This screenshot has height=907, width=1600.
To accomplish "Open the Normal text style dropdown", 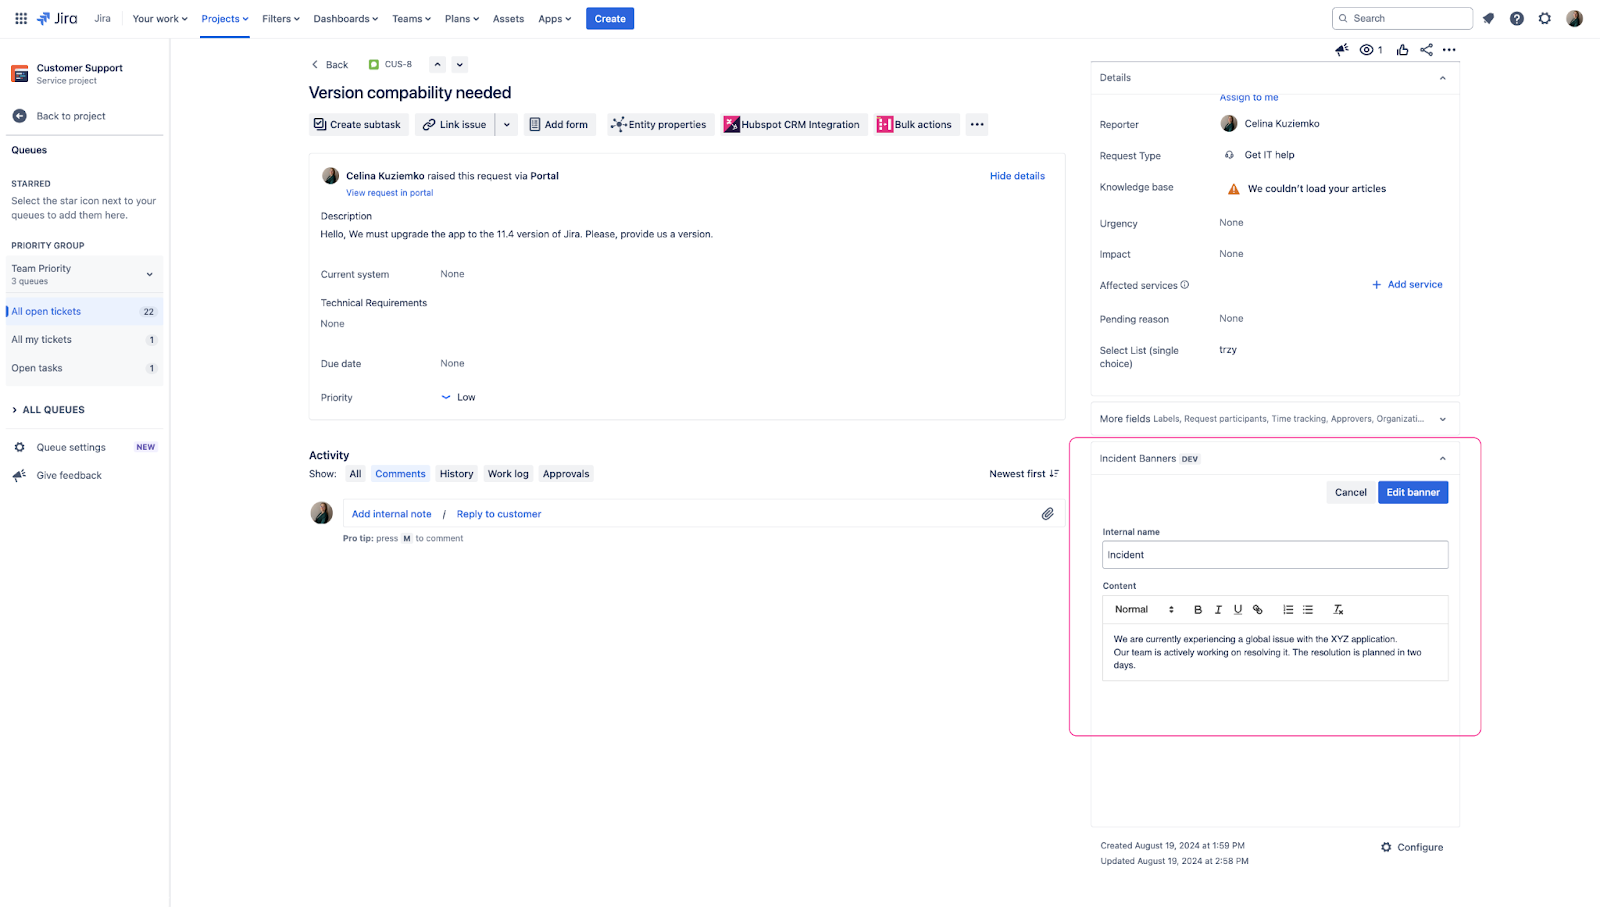I will (1144, 610).
